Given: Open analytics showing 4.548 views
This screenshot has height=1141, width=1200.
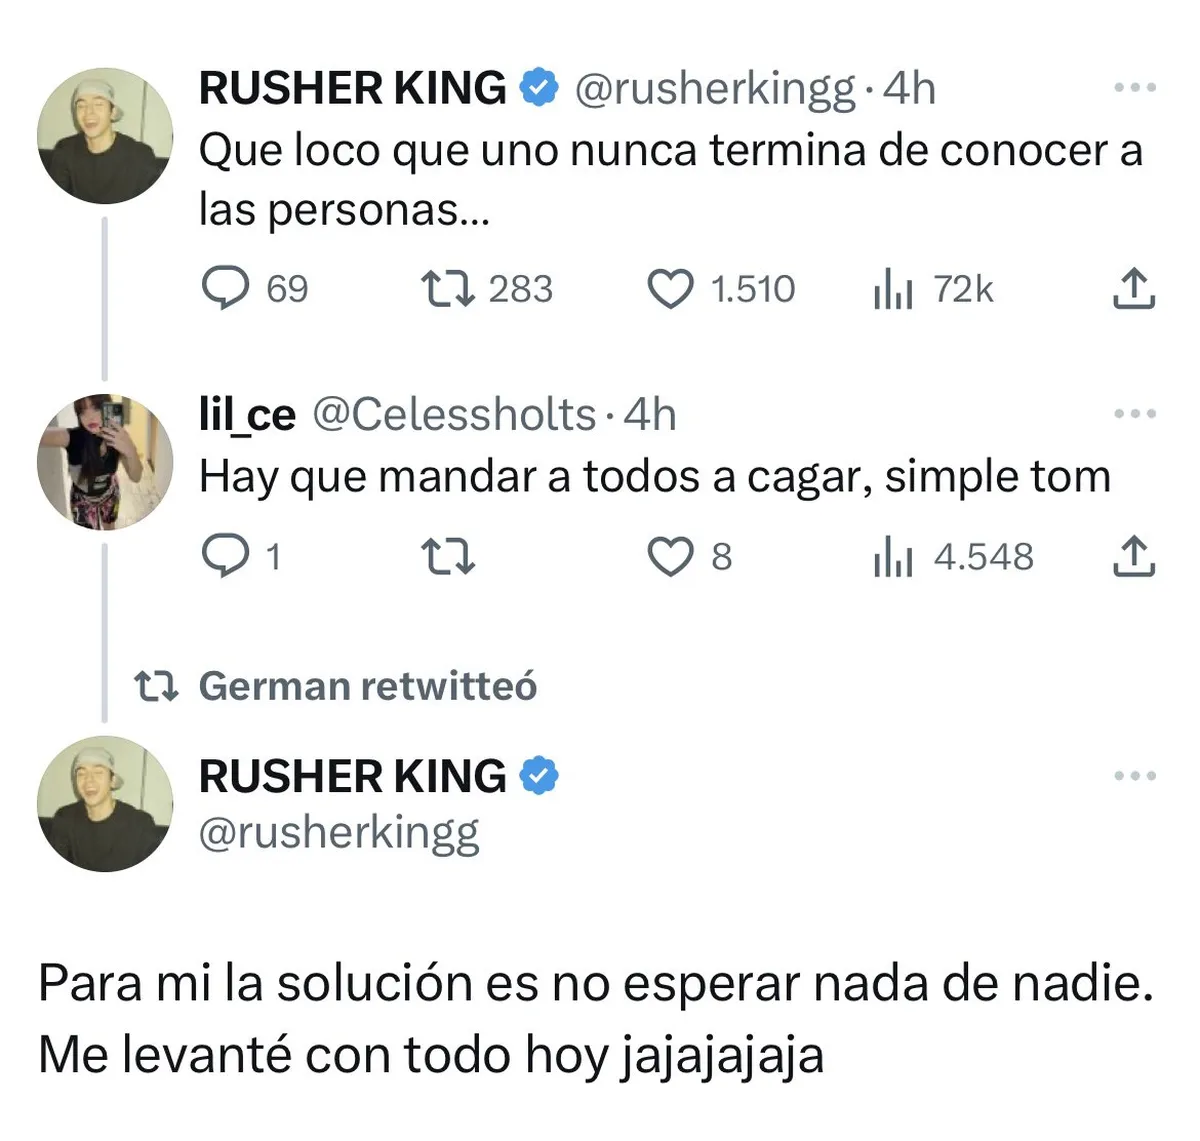Looking at the screenshot, I should pos(897,558).
